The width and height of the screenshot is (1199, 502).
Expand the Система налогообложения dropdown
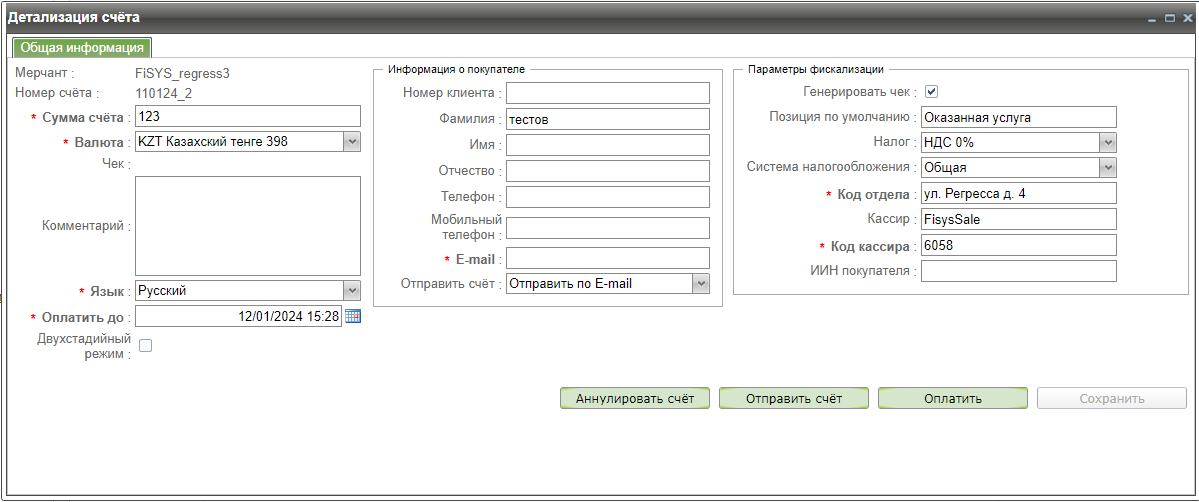coord(1107,168)
